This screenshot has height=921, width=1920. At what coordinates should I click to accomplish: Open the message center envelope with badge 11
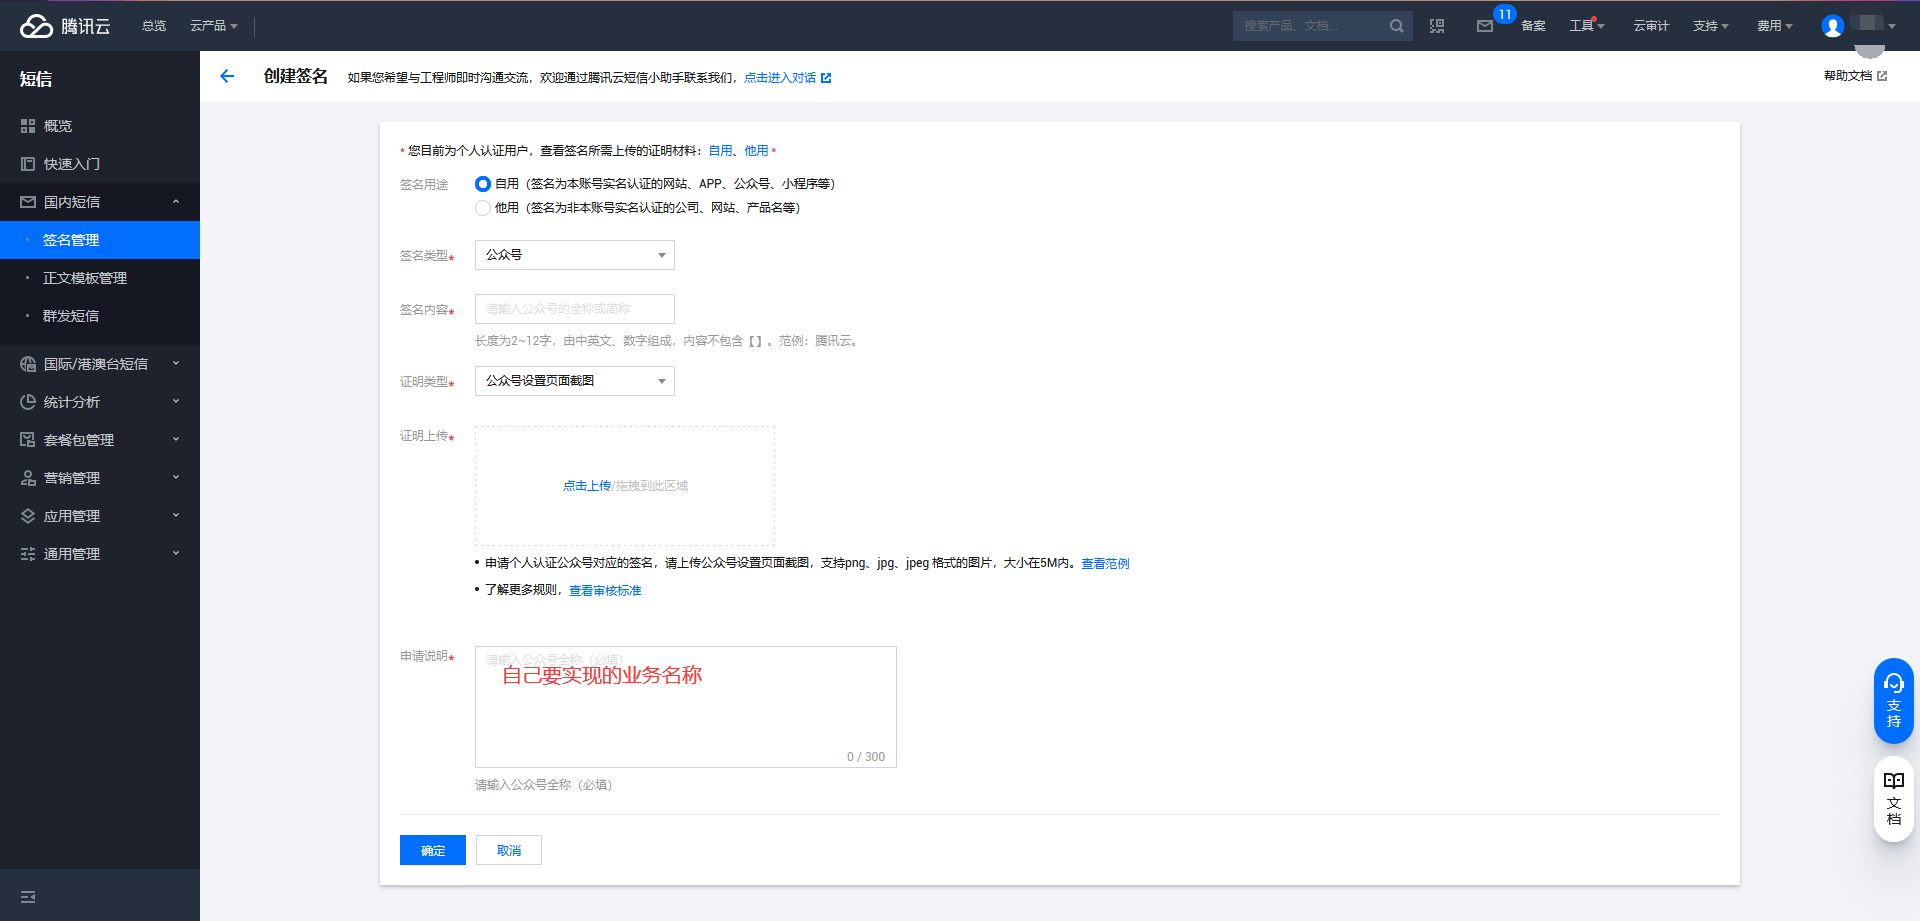[x=1487, y=27]
